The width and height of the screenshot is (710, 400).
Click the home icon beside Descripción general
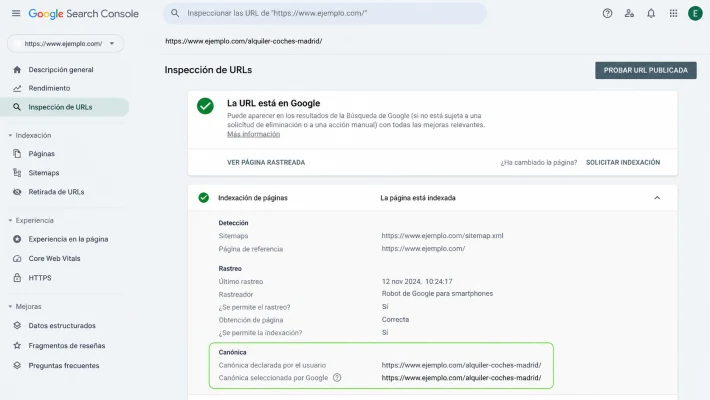pyautogui.click(x=17, y=69)
